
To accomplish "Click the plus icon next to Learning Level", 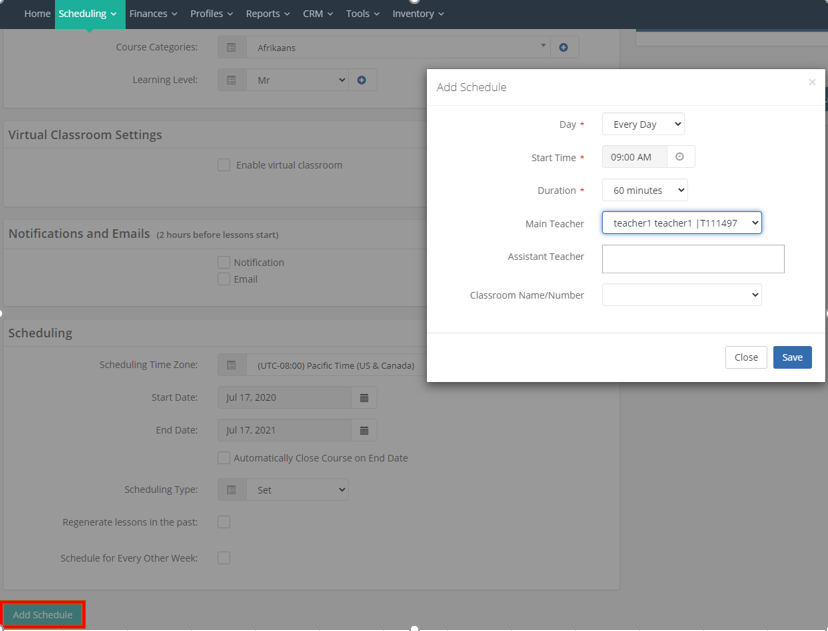I will 362,80.
